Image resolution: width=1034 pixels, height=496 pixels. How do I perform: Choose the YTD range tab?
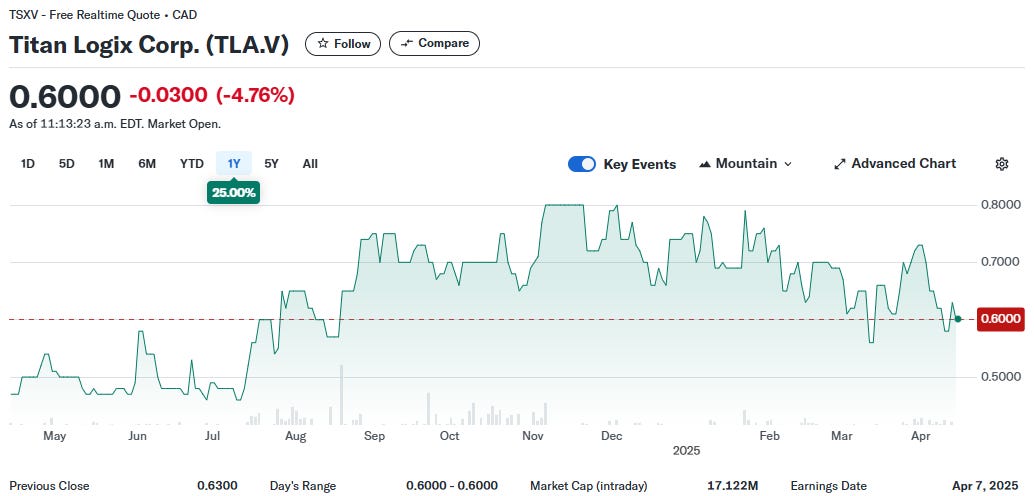point(192,164)
